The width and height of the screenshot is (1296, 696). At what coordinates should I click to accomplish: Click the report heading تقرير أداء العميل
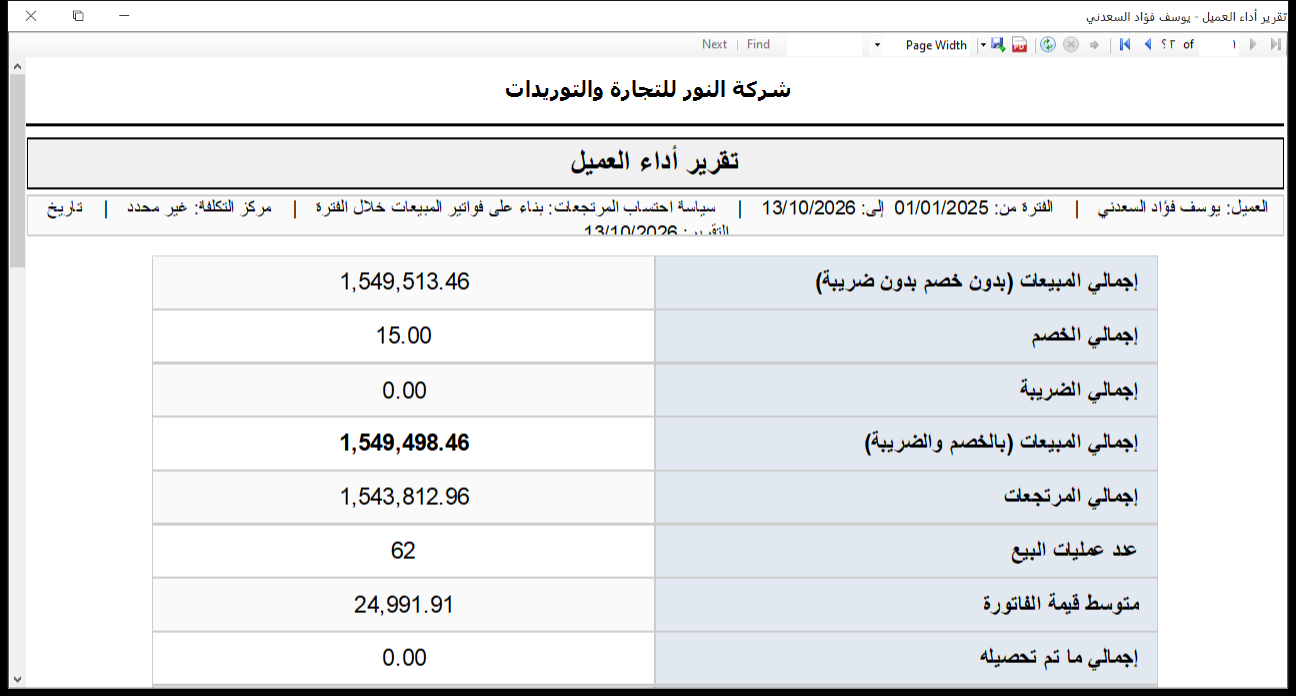pyautogui.click(x=655, y=162)
